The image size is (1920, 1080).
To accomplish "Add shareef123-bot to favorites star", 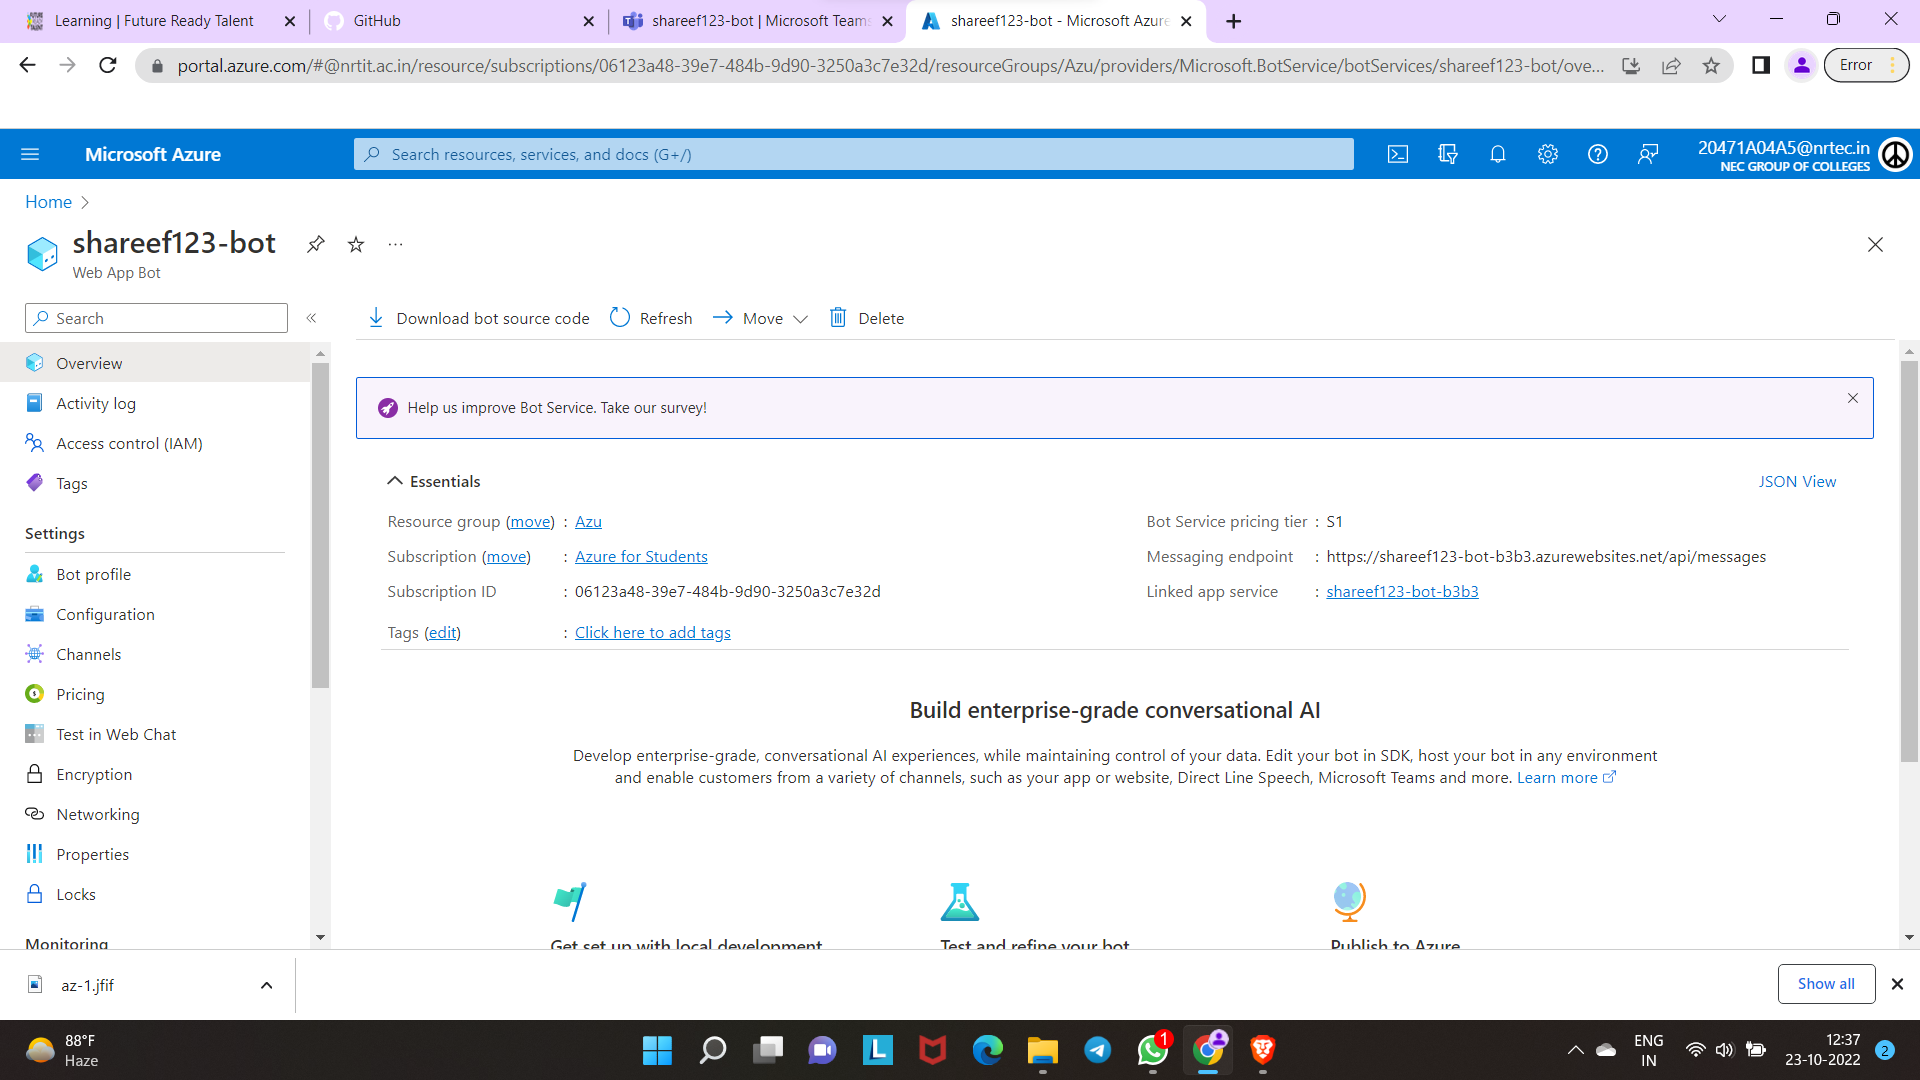I will 356,244.
